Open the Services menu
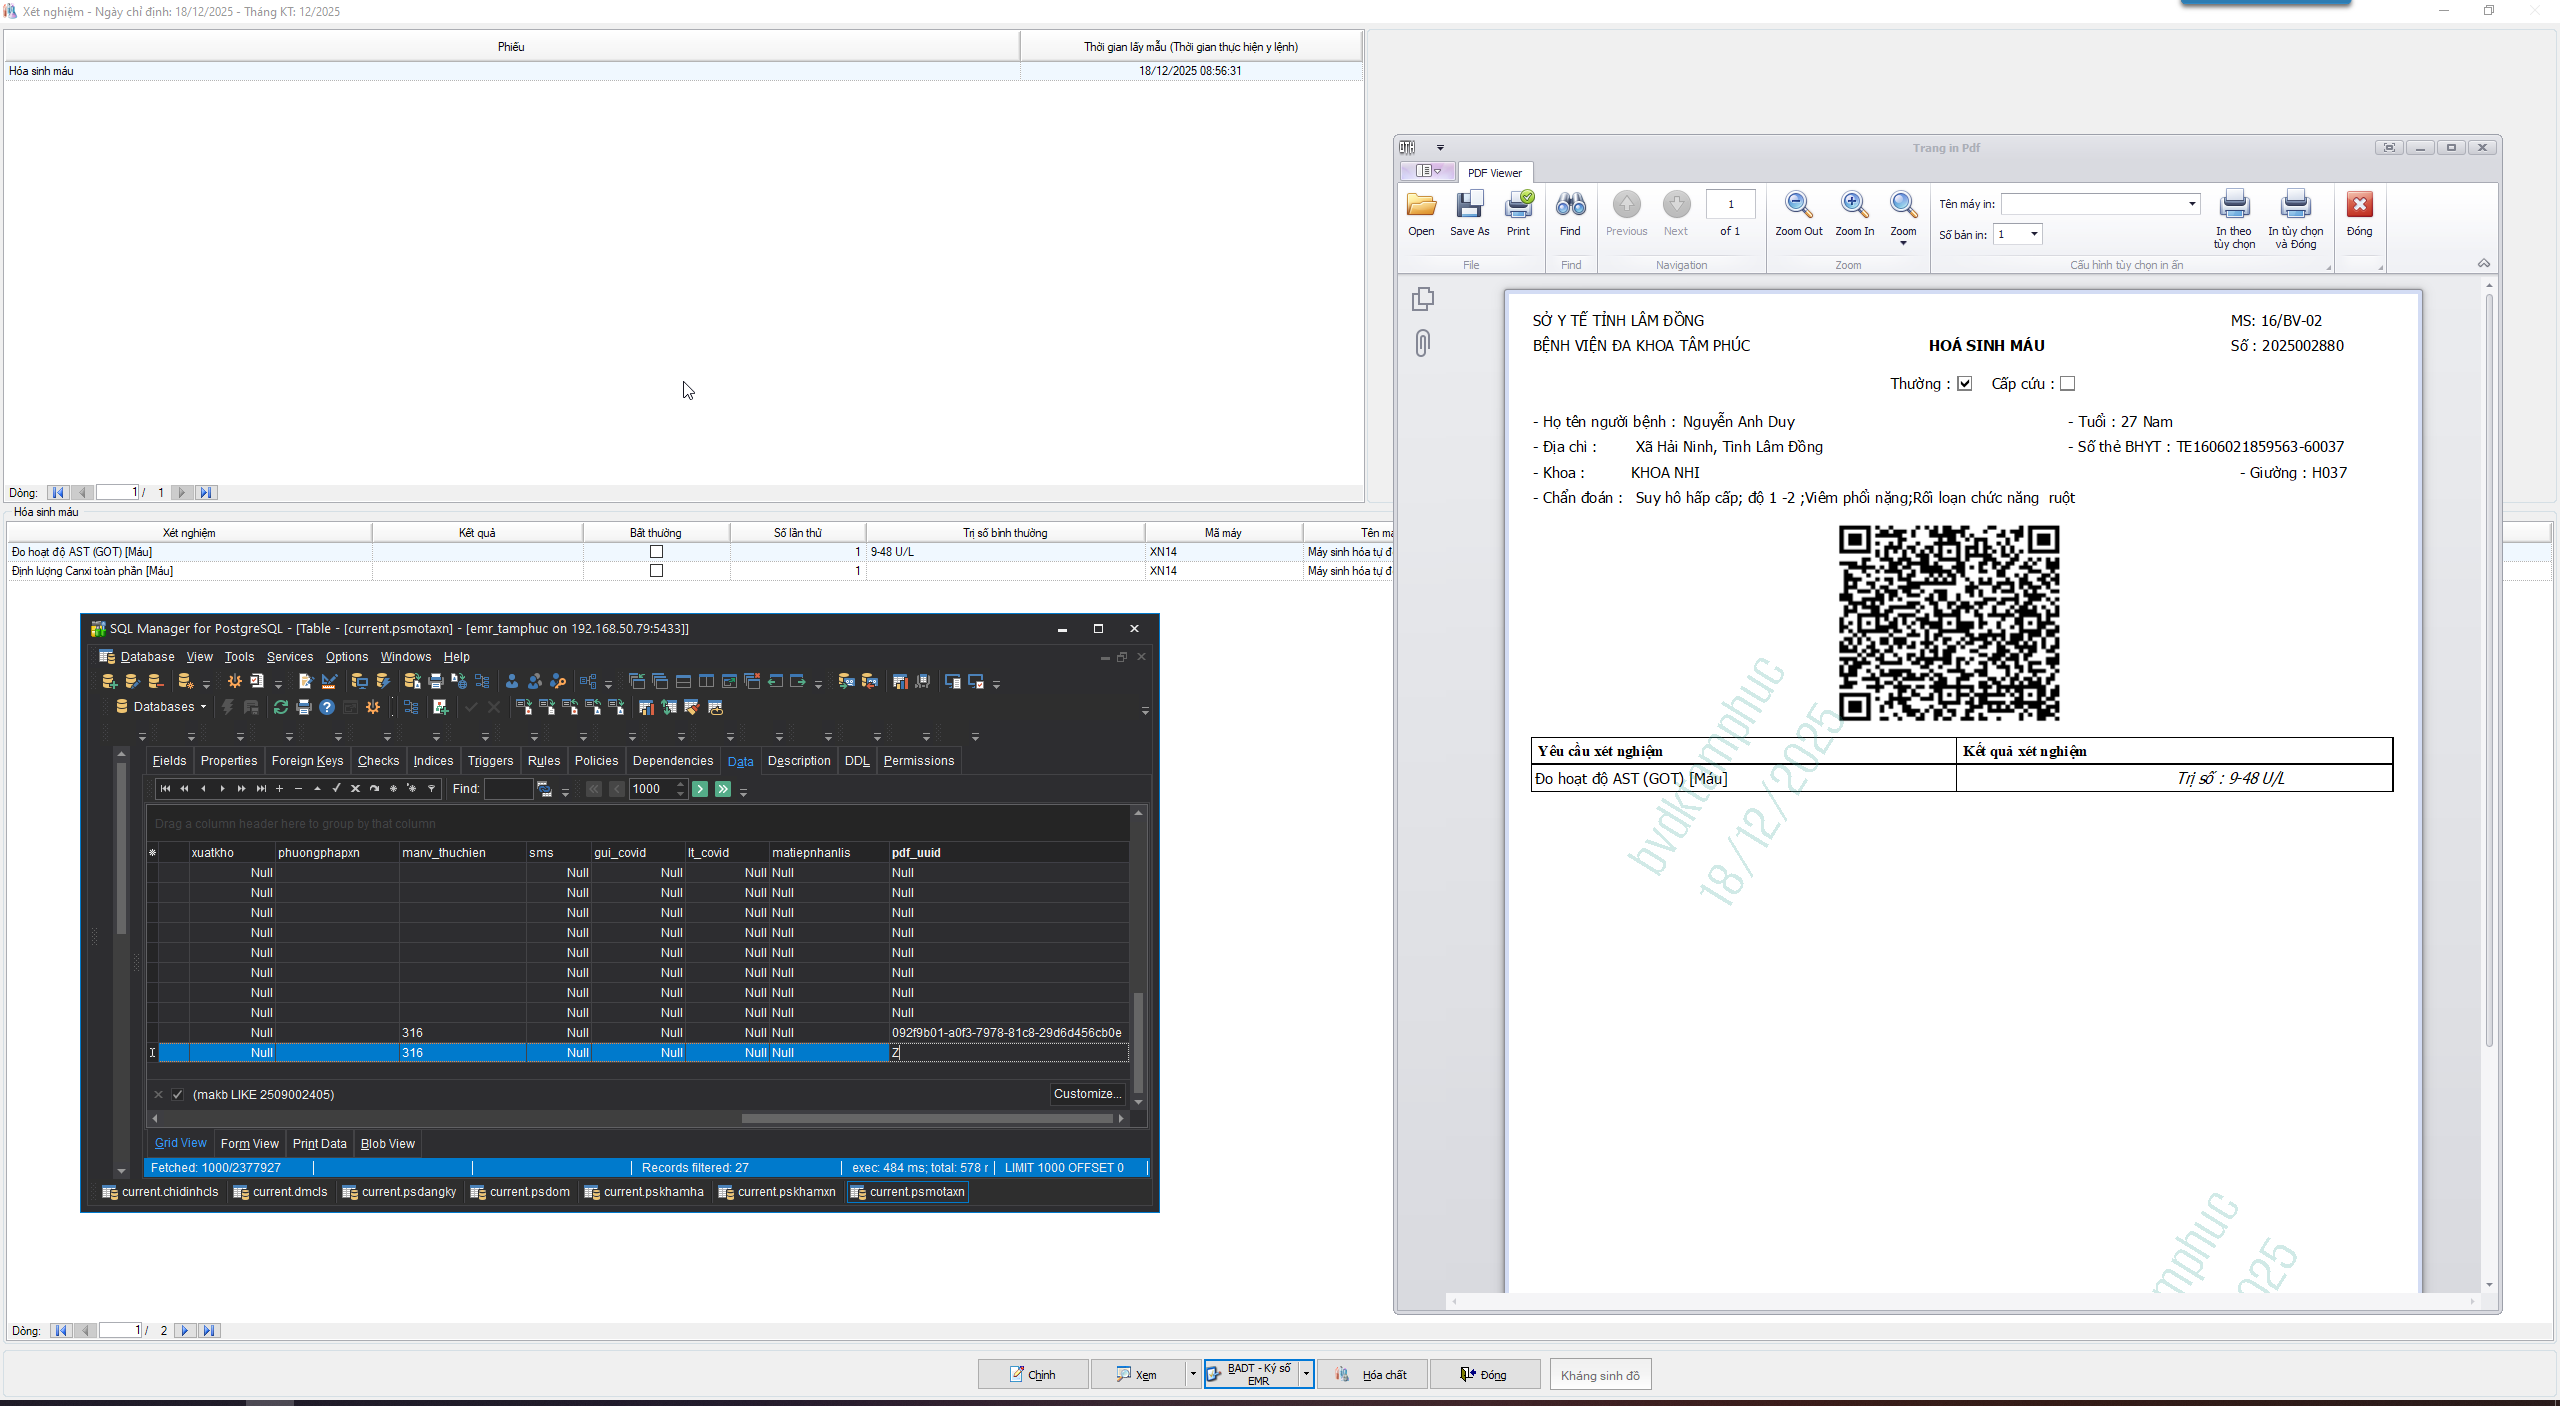 tap(289, 657)
